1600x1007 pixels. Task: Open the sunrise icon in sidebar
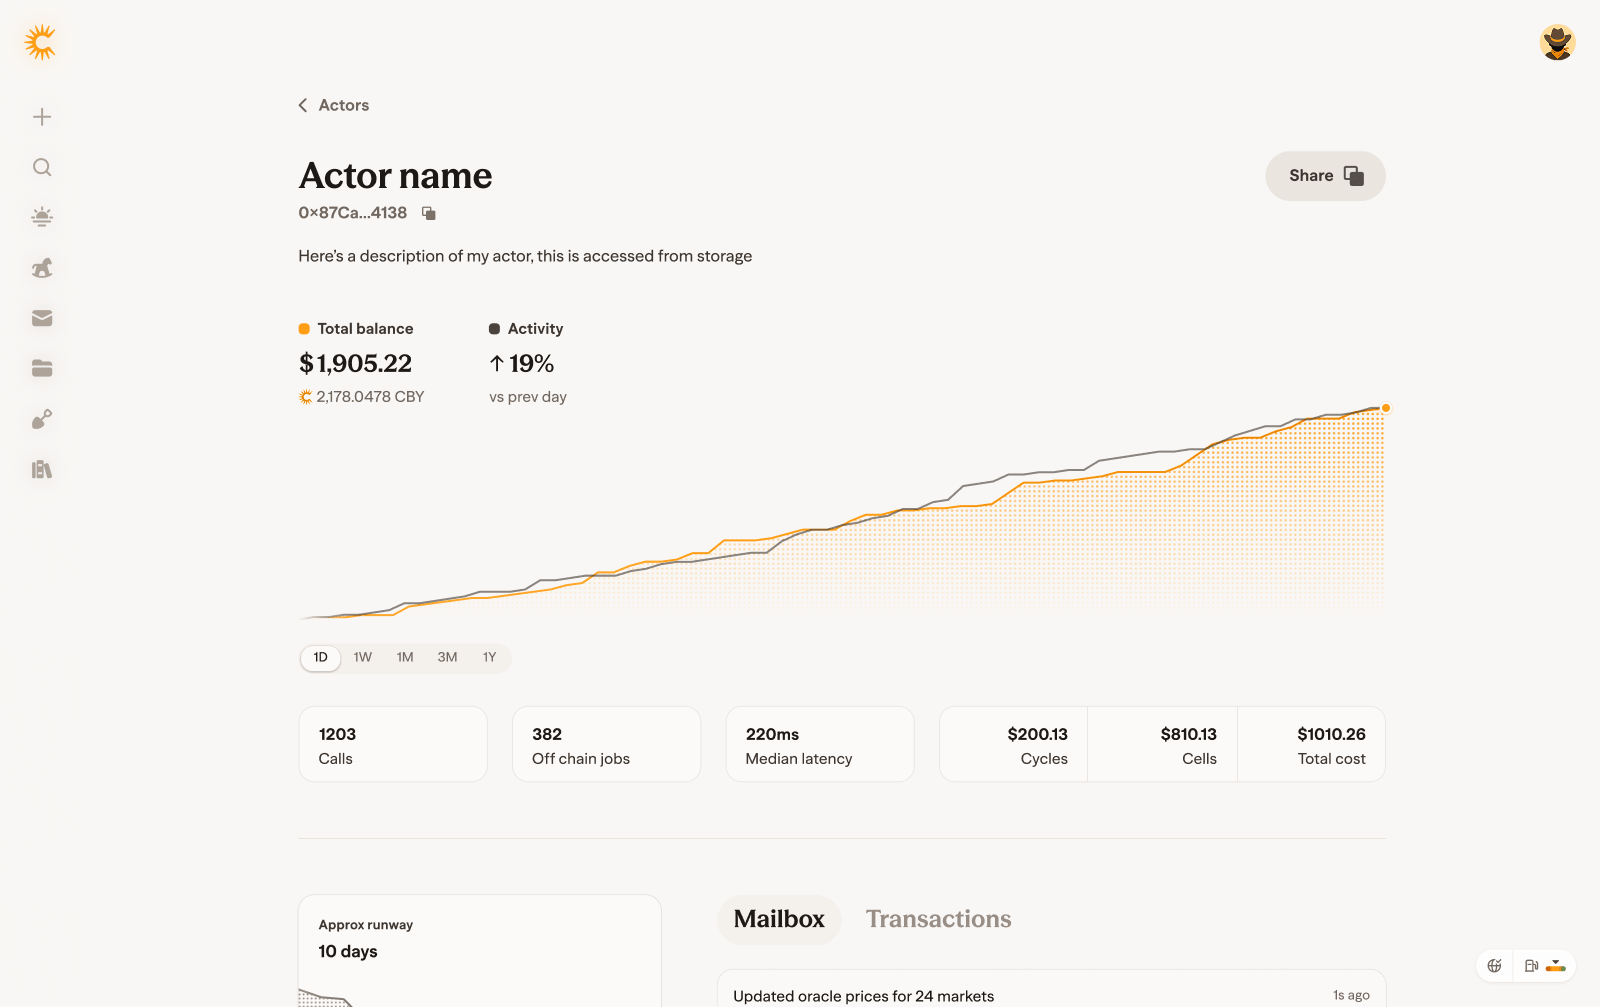(42, 217)
